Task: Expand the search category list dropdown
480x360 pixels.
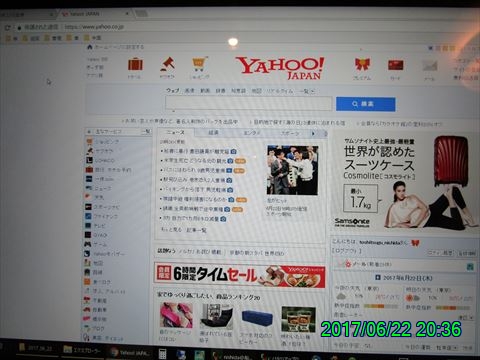Action: pyautogui.click(x=307, y=91)
